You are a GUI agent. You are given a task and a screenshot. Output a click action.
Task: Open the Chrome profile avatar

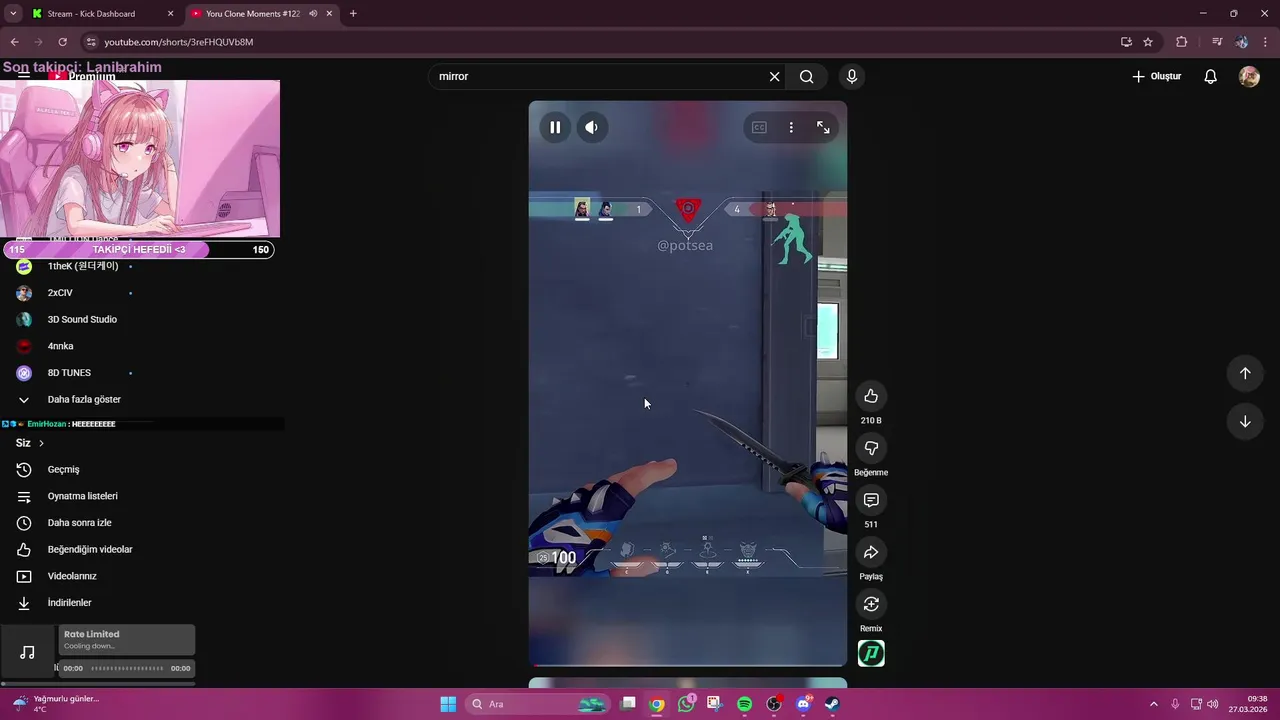pyautogui.click(x=1242, y=42)
